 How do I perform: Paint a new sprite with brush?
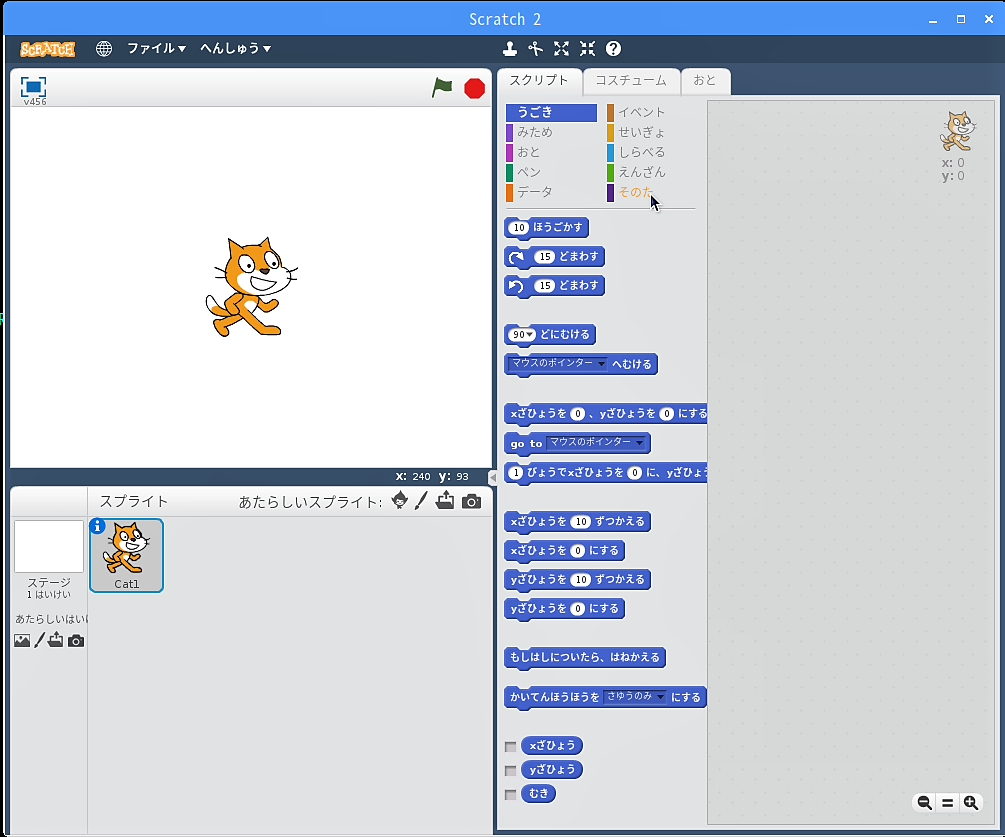point(421,501)
